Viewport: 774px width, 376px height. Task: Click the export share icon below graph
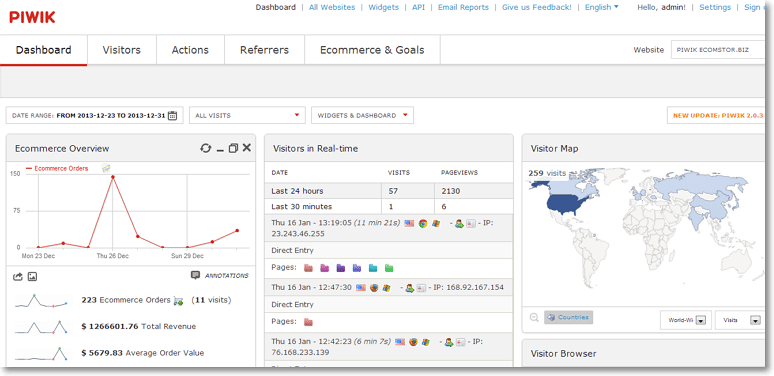coord(18,277)
